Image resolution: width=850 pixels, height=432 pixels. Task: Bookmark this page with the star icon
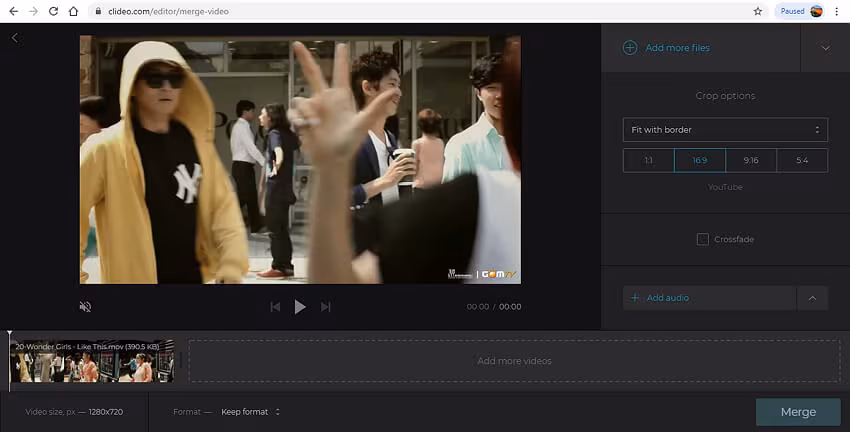coord(758,11)
